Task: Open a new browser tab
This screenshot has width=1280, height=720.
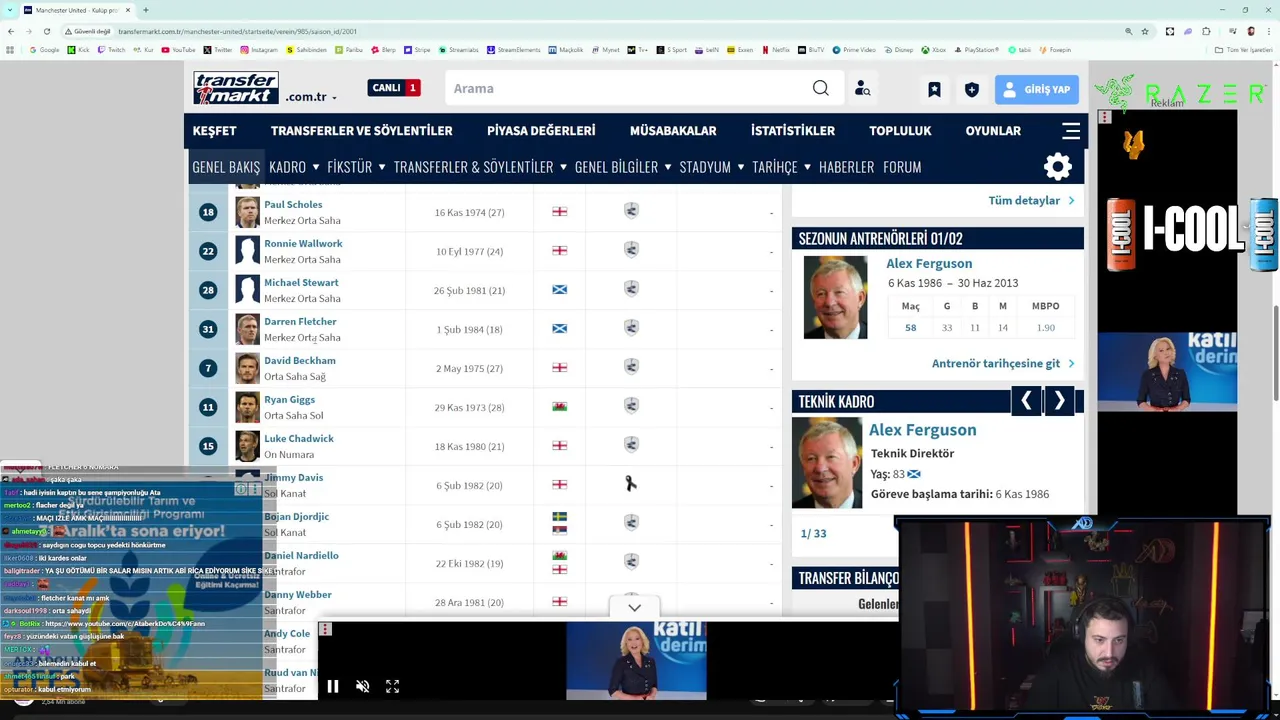Action: point(145,10)
